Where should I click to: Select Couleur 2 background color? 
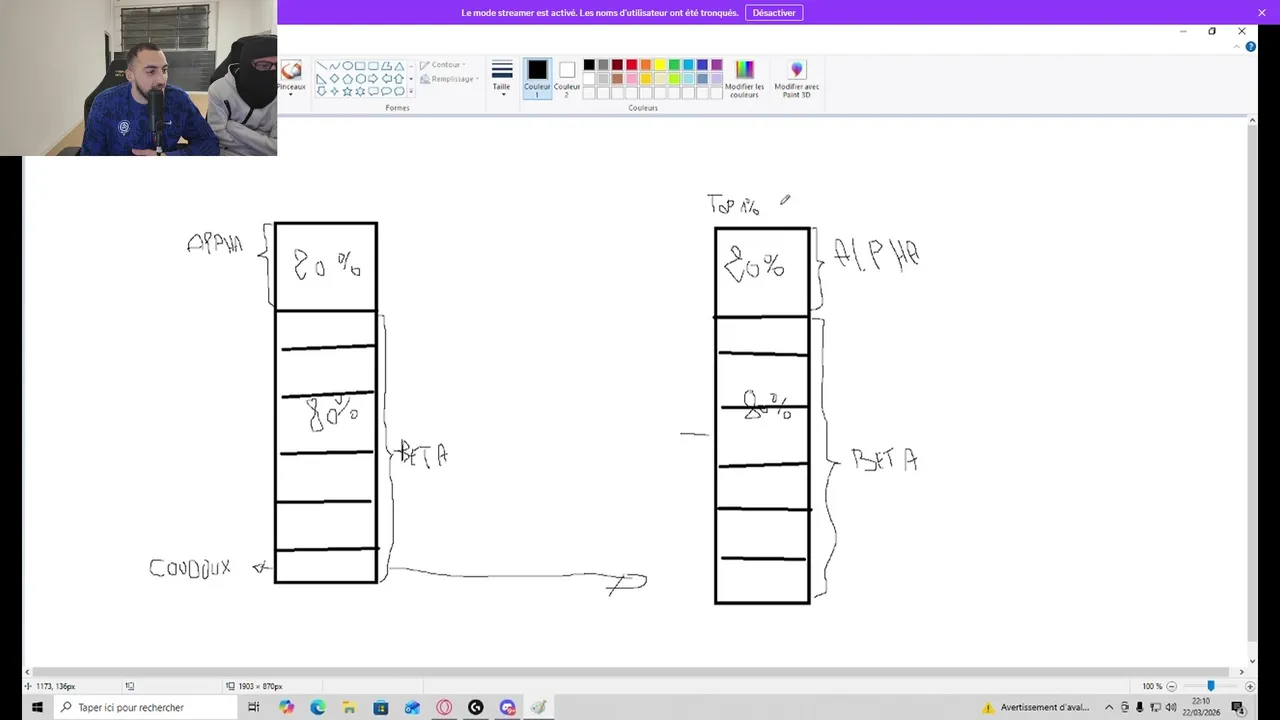coord(567,78)
